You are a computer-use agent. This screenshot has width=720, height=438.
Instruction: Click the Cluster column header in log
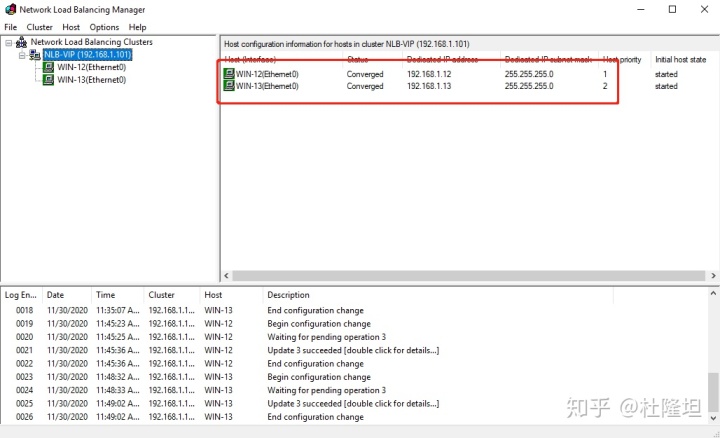click(172, 295)
